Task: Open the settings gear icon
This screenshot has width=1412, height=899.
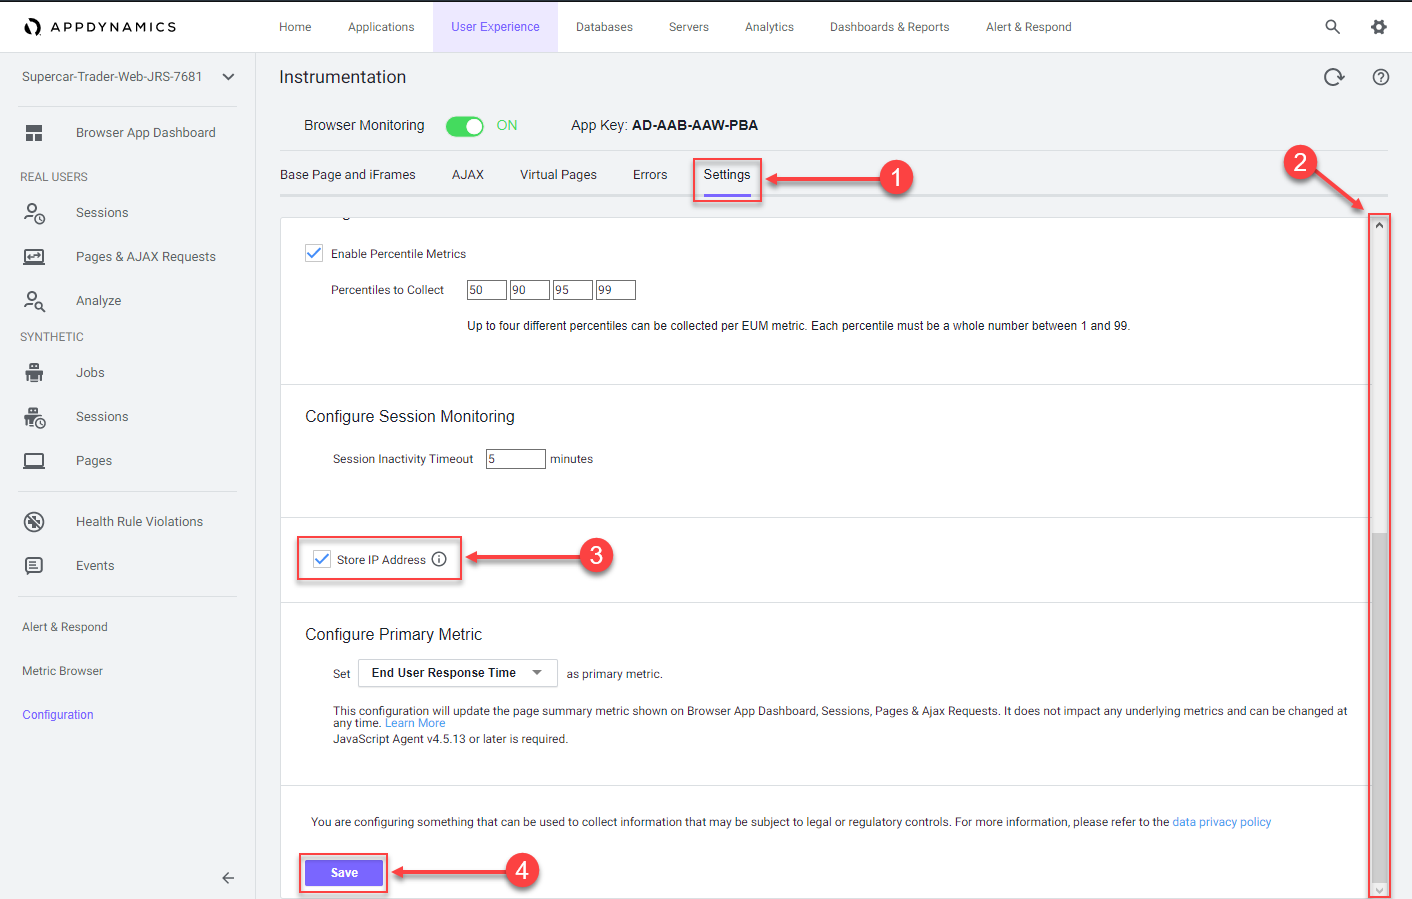Action: coord(1379,27)
